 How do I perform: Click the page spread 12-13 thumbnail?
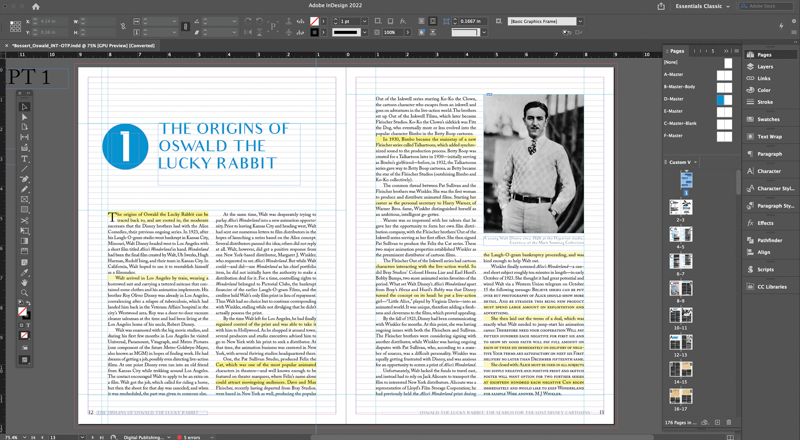click(x=681, y=341)
